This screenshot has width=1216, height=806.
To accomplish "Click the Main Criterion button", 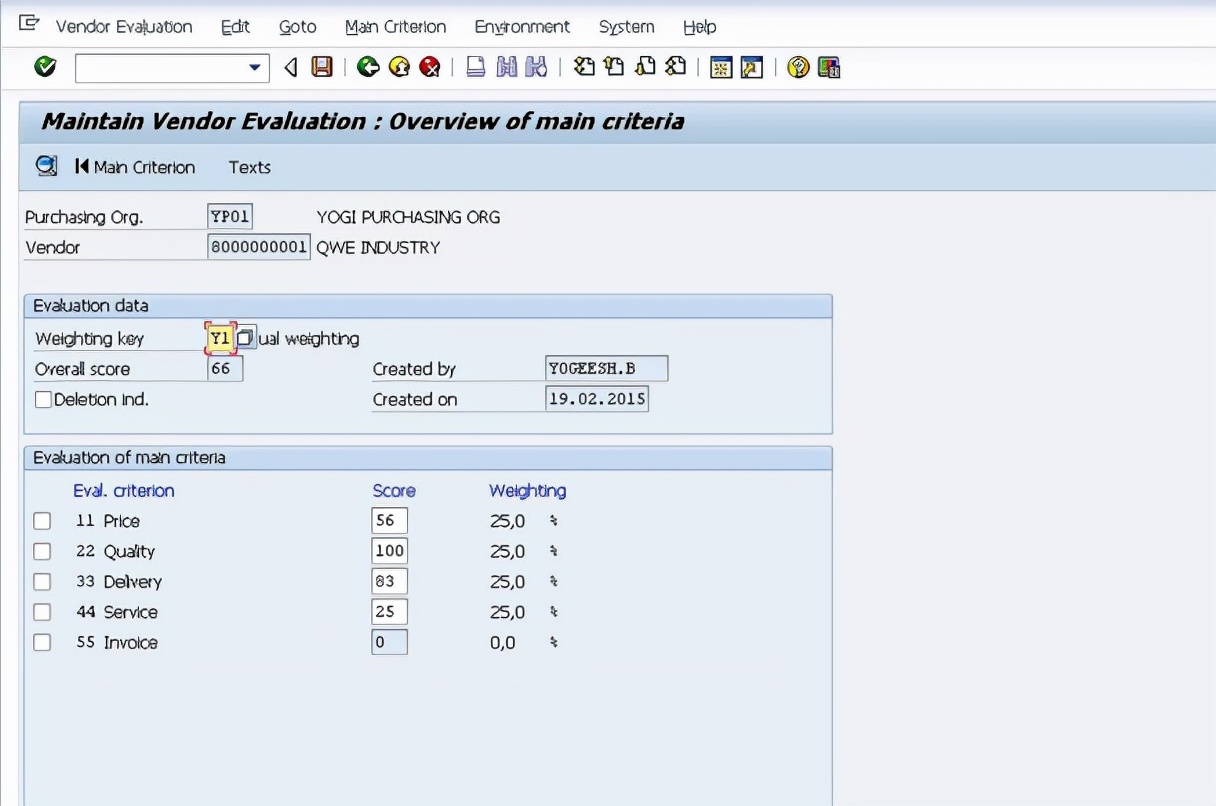I will 135,167.
